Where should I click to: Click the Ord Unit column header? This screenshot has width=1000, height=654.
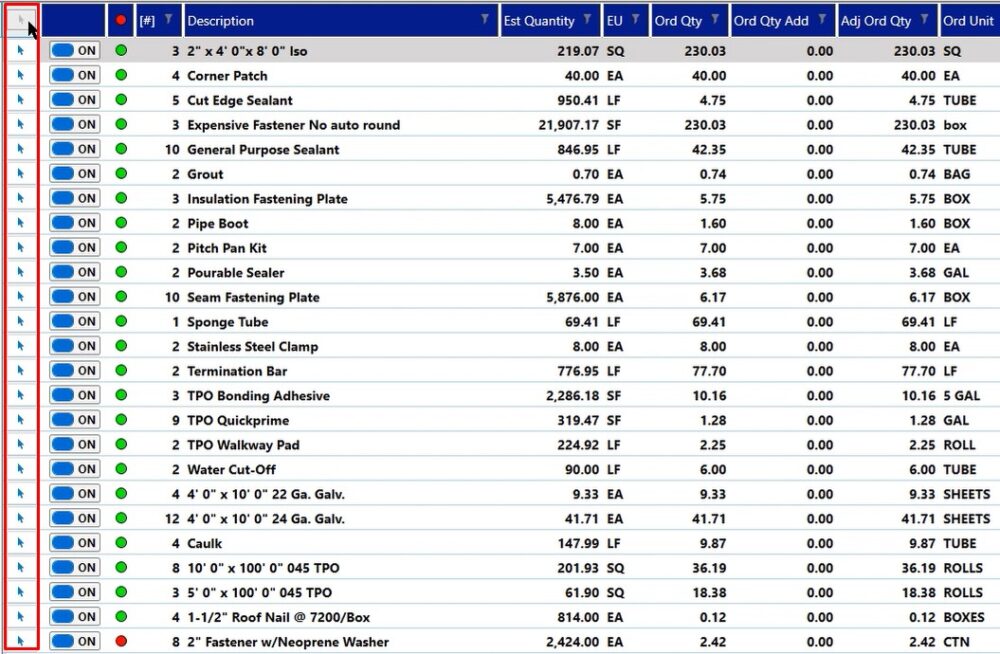pyautogui.click(x=968, y=20)
